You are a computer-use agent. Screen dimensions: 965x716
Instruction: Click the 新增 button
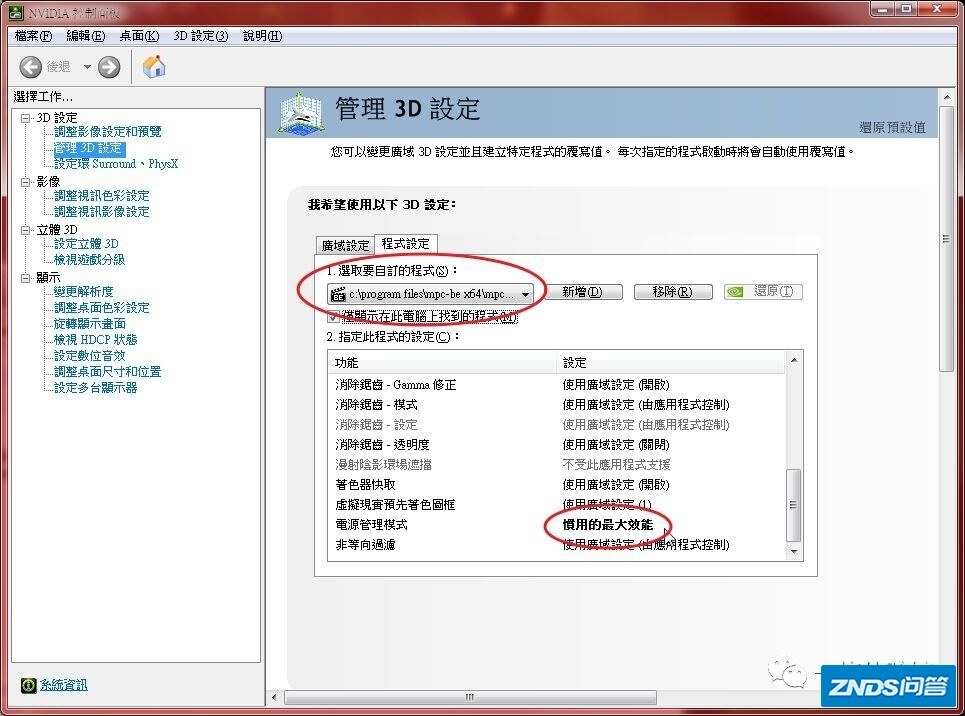click(583, 291)
